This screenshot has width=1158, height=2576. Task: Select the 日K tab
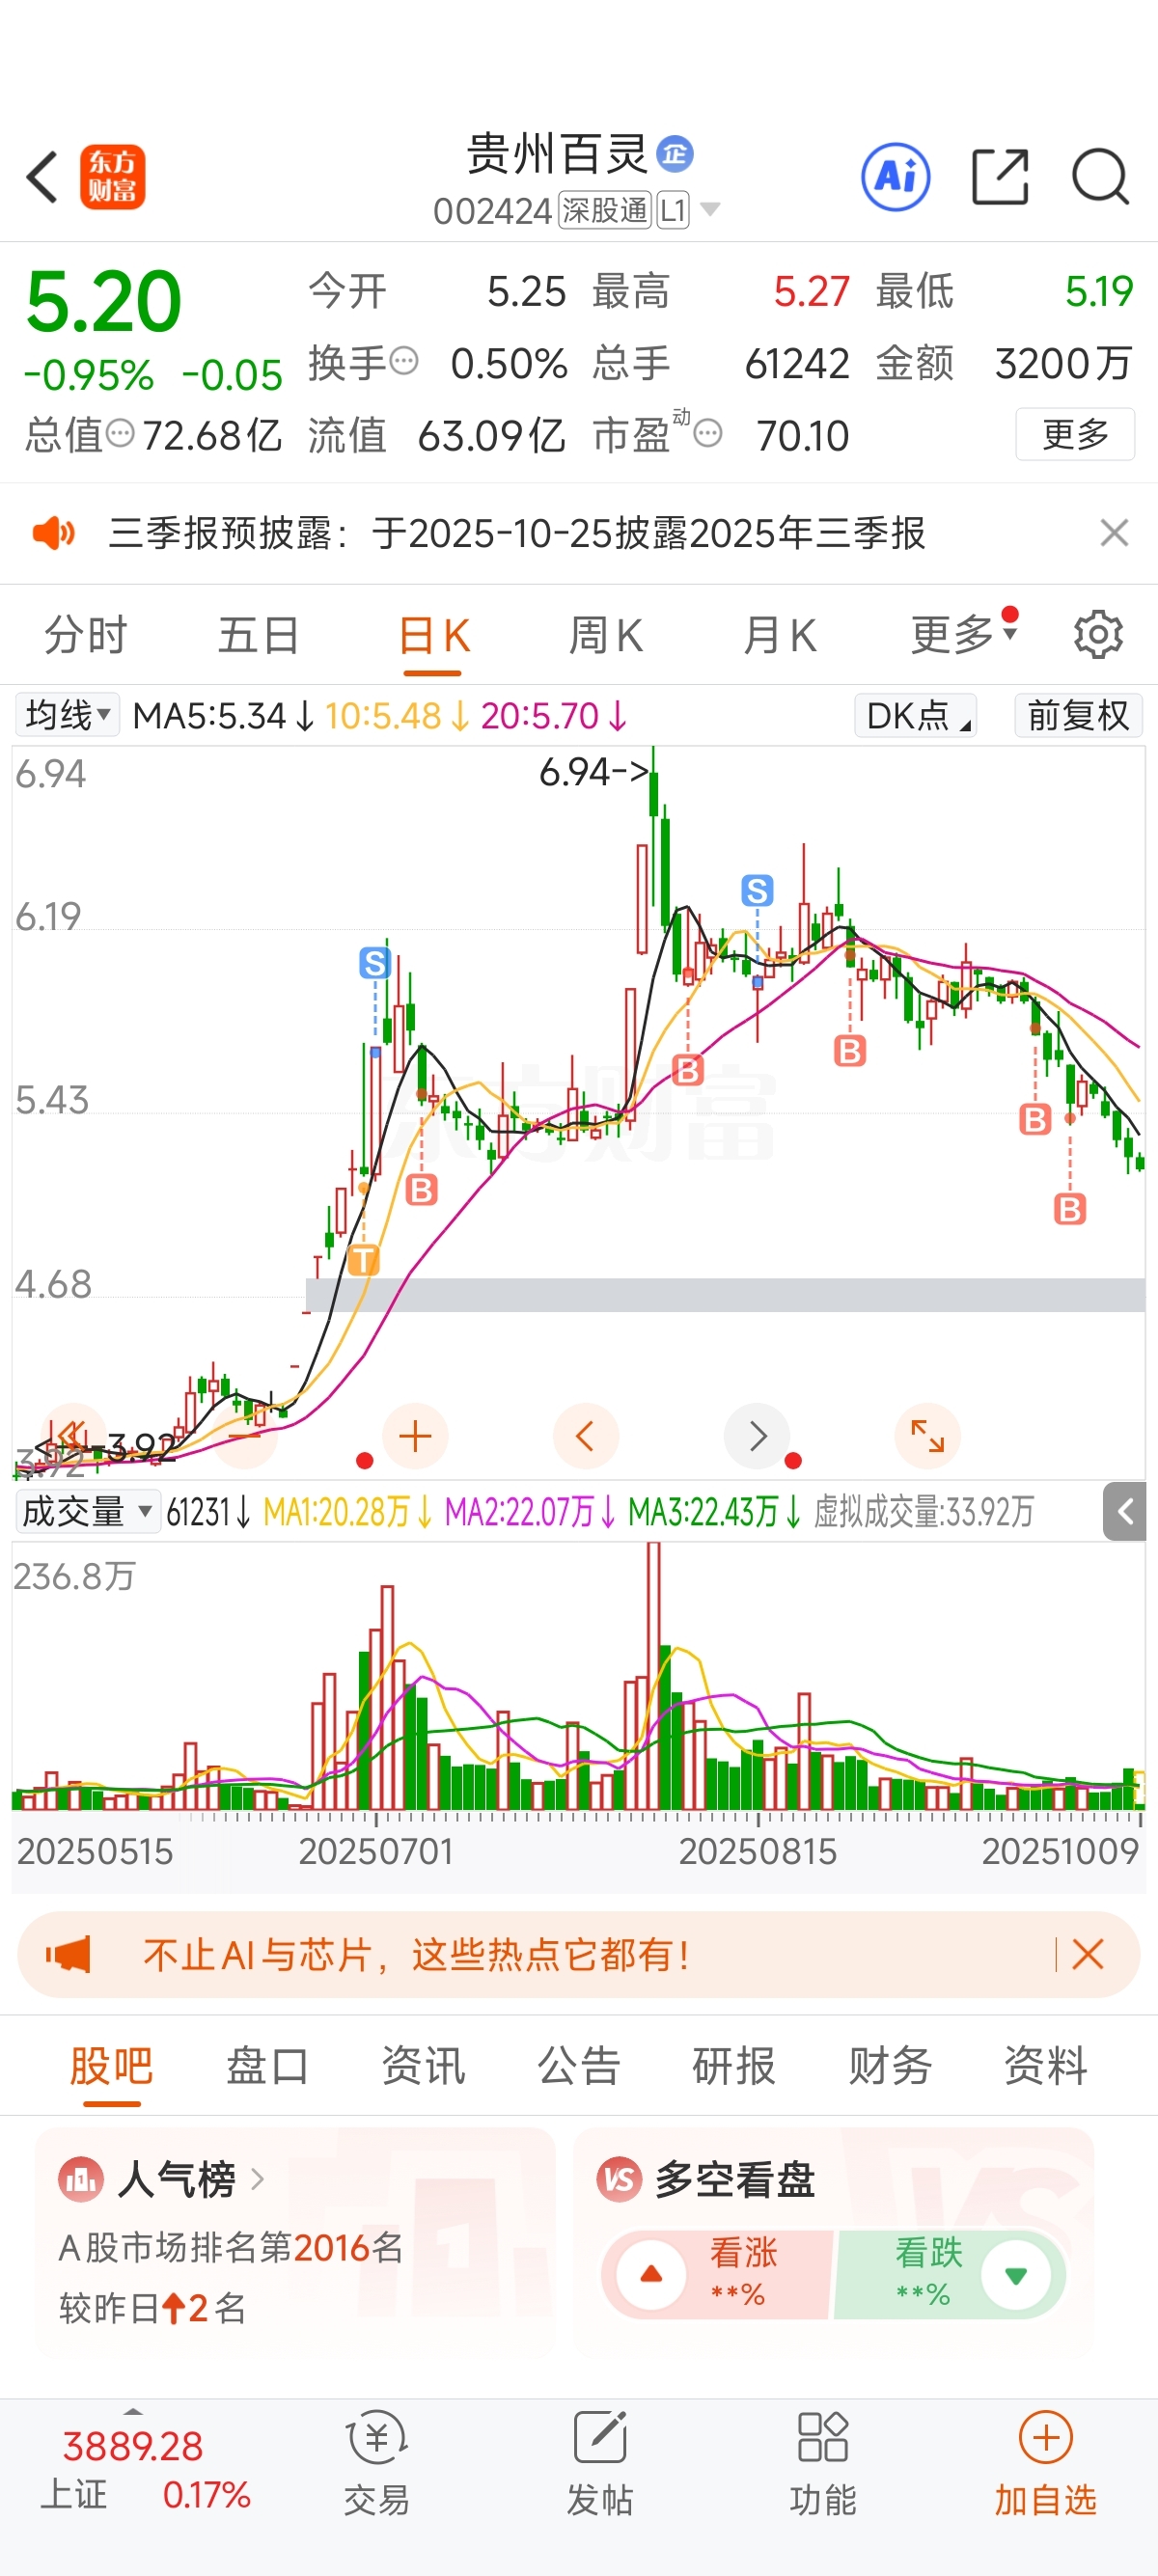tap(433, 636)
